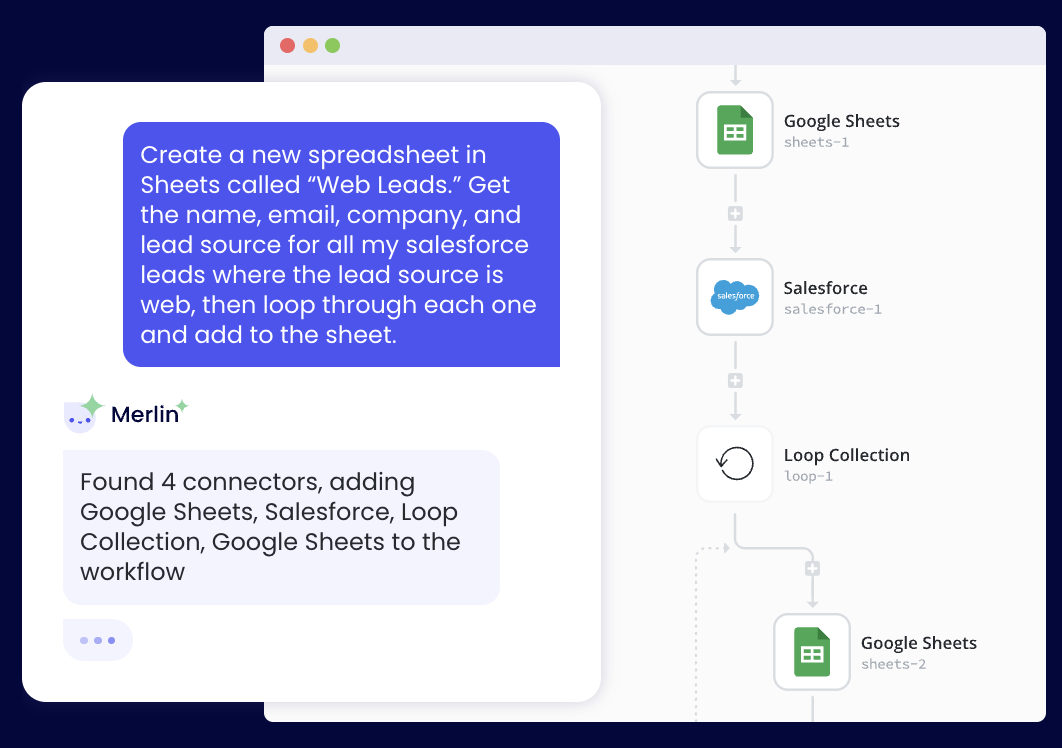Click the red close window button
Viewport: 1062px width, 748px height.
[x=287, y=45]
